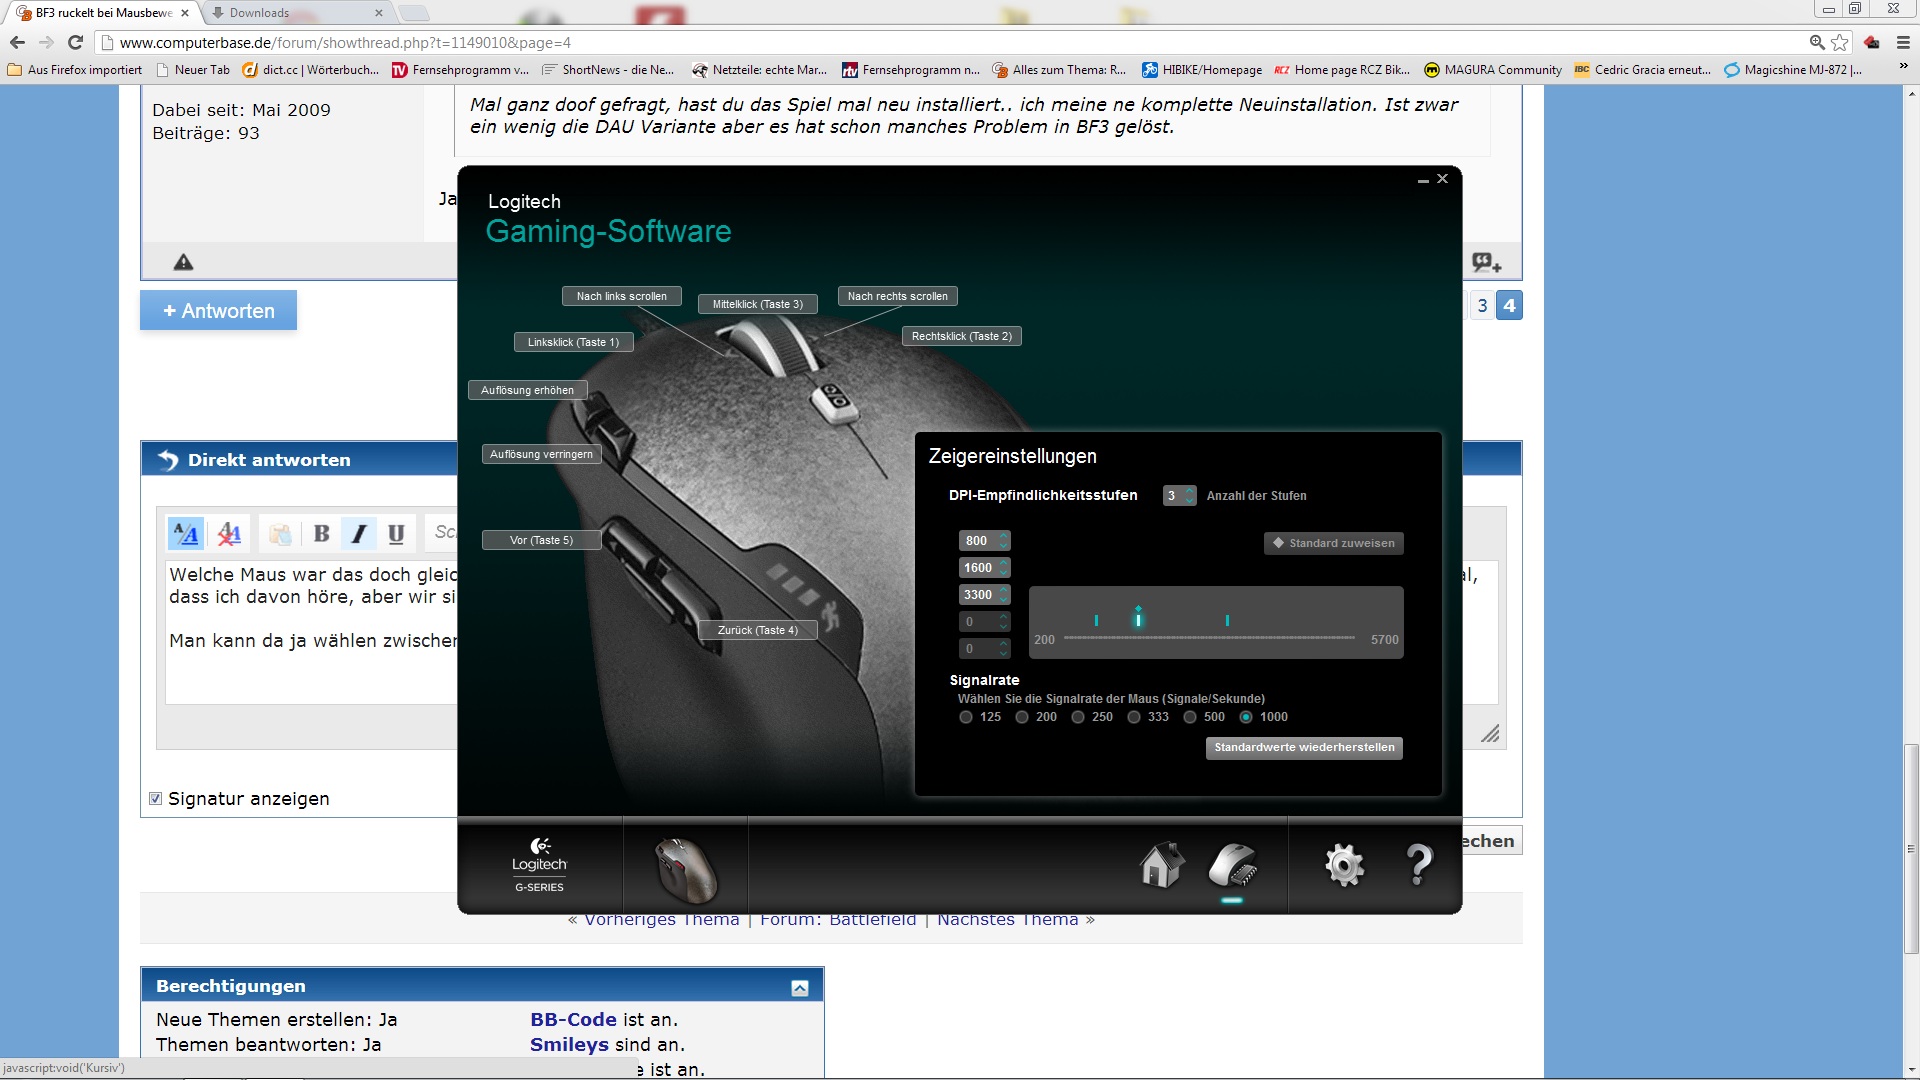Click the pointer settings mouse-chip icon
This screenshot has width=1920, height=1080.
pyautogui.click(x=1232, y=865)
